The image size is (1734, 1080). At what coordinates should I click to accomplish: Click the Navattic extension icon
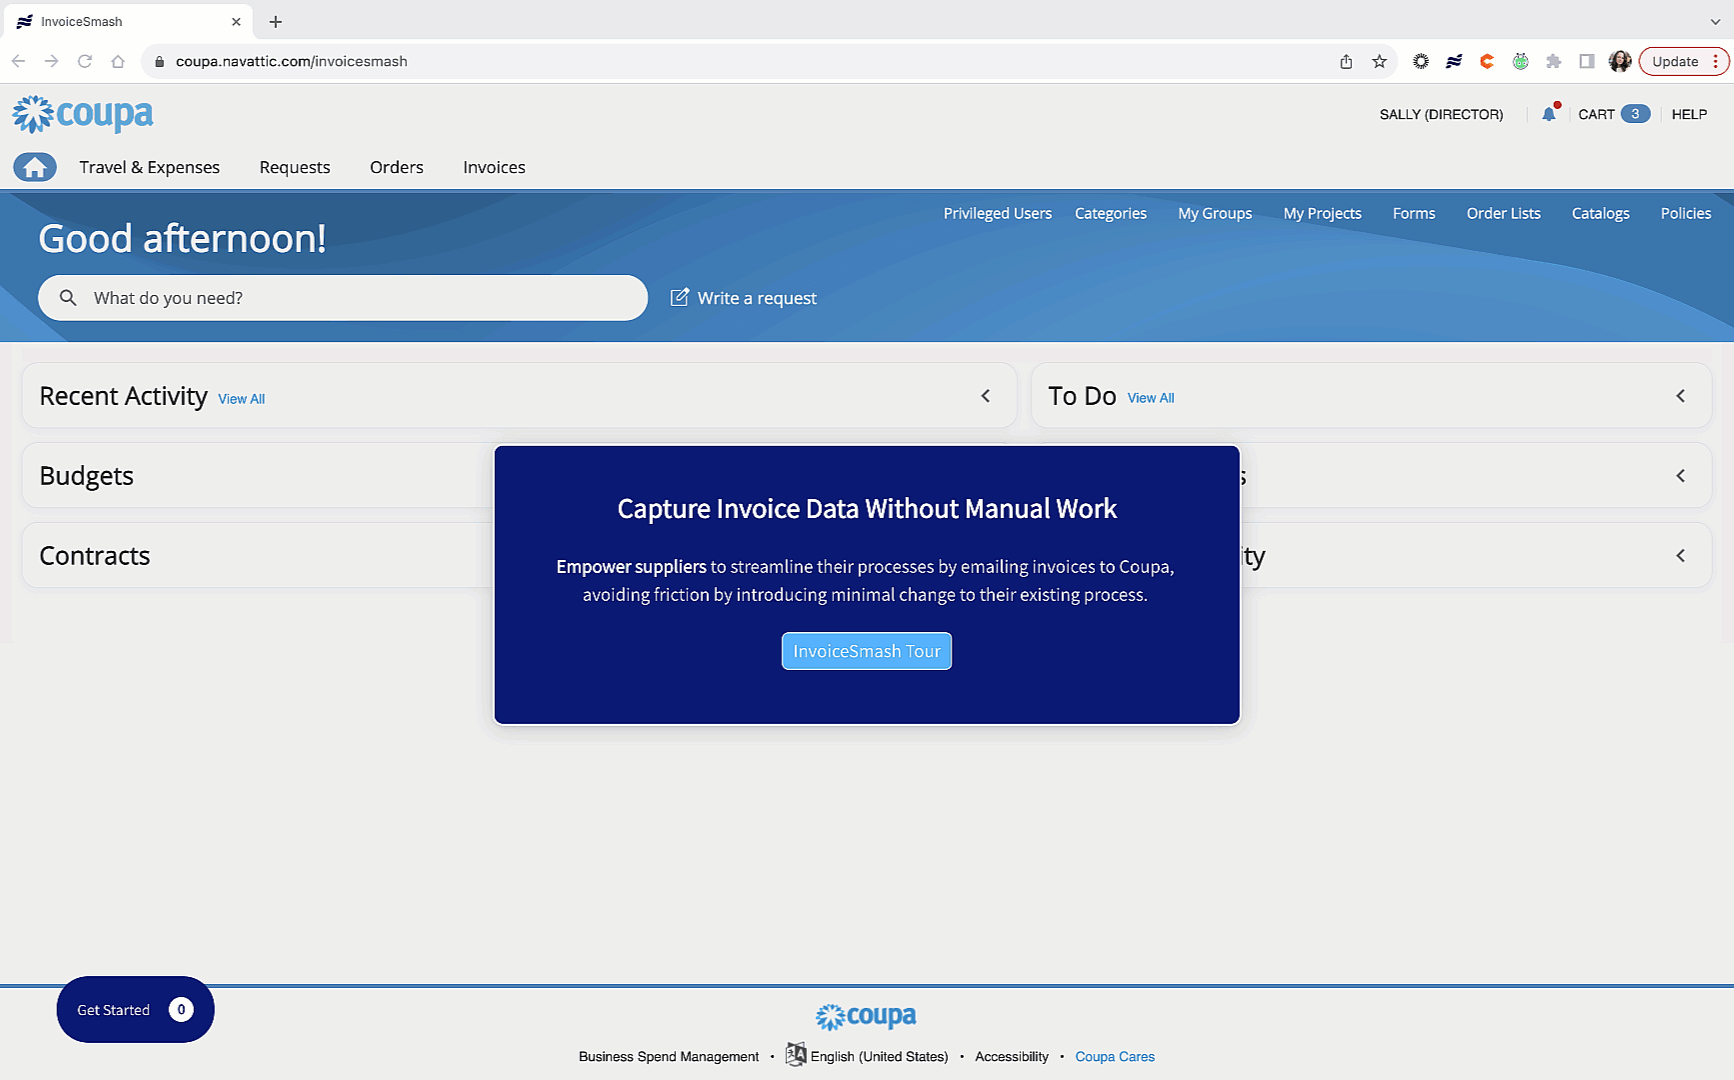tap(1454, 61)
